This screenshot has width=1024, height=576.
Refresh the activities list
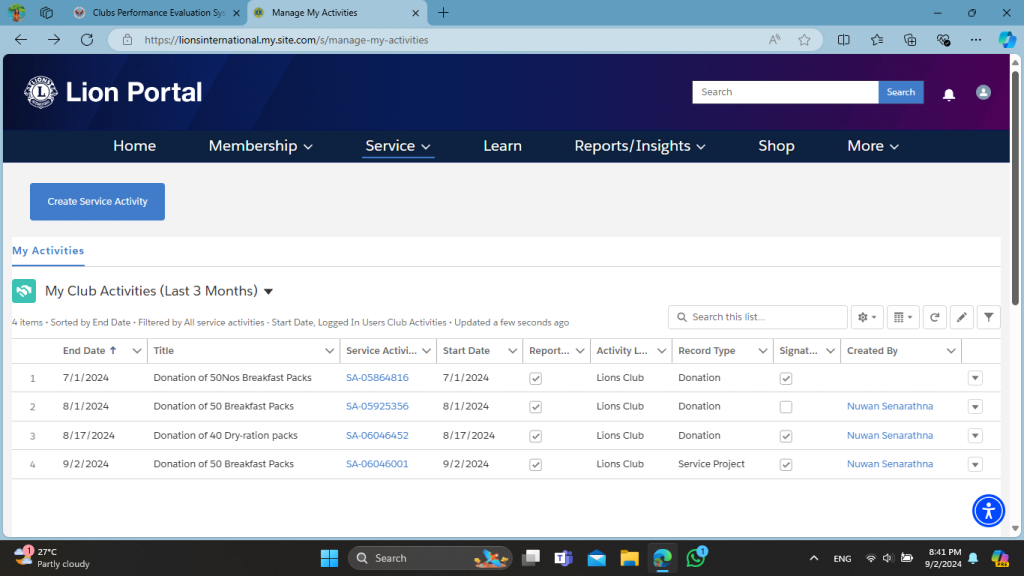click(x=935, y=317)
